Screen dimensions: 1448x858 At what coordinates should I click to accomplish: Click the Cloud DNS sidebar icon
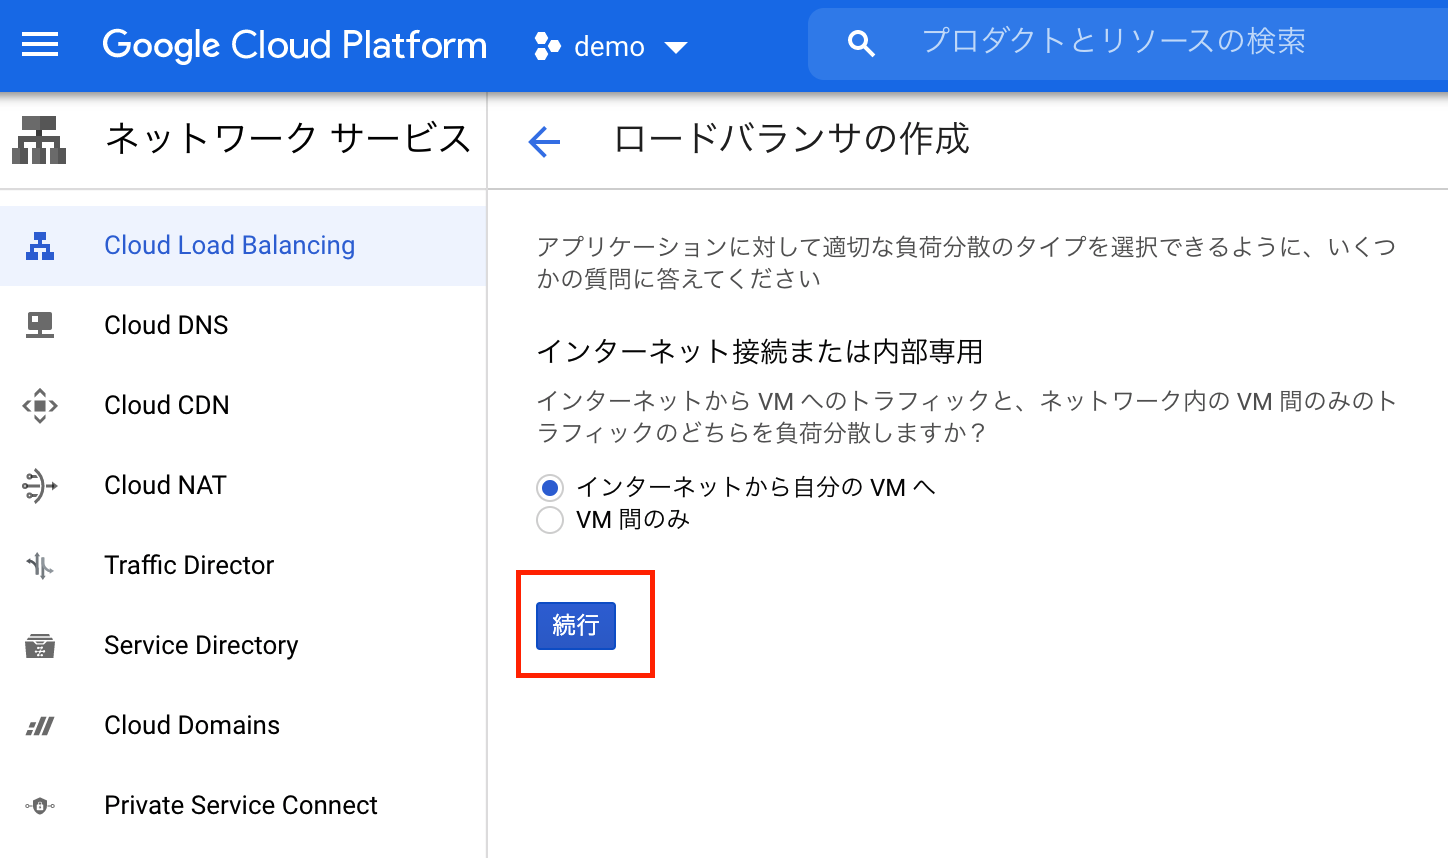point(40,325)
